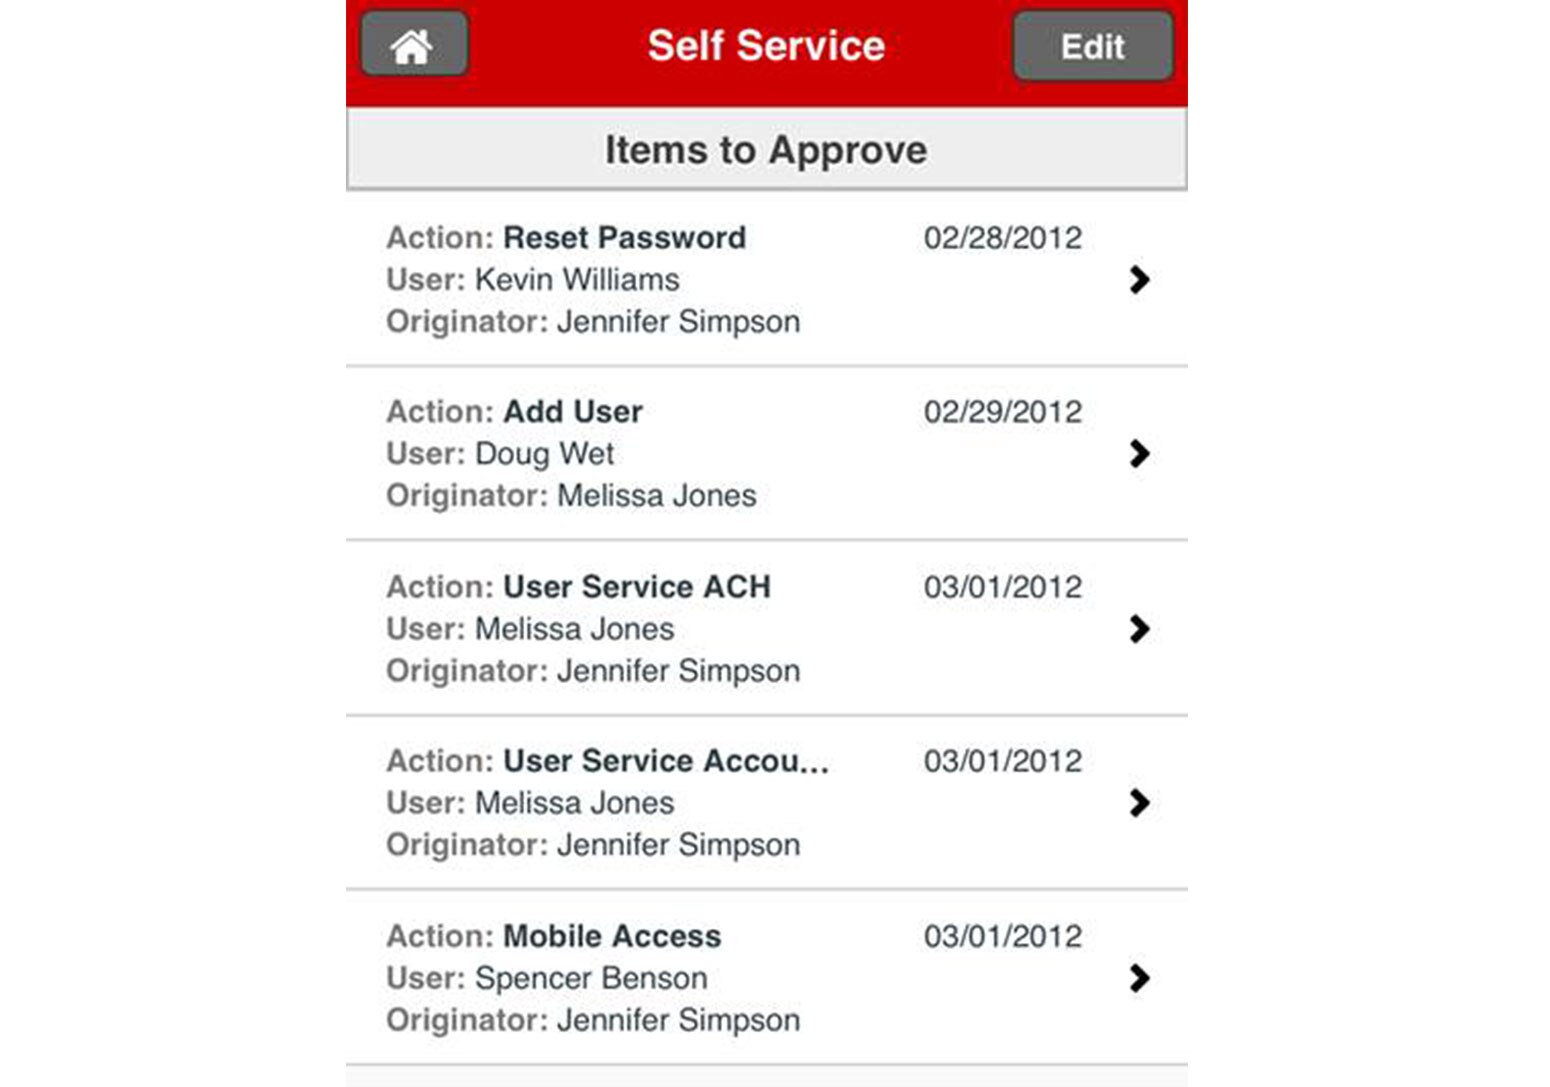Click the chevron for User Service Accou...
The width and height of the screenshot is (1550, 1087).
1139,803
